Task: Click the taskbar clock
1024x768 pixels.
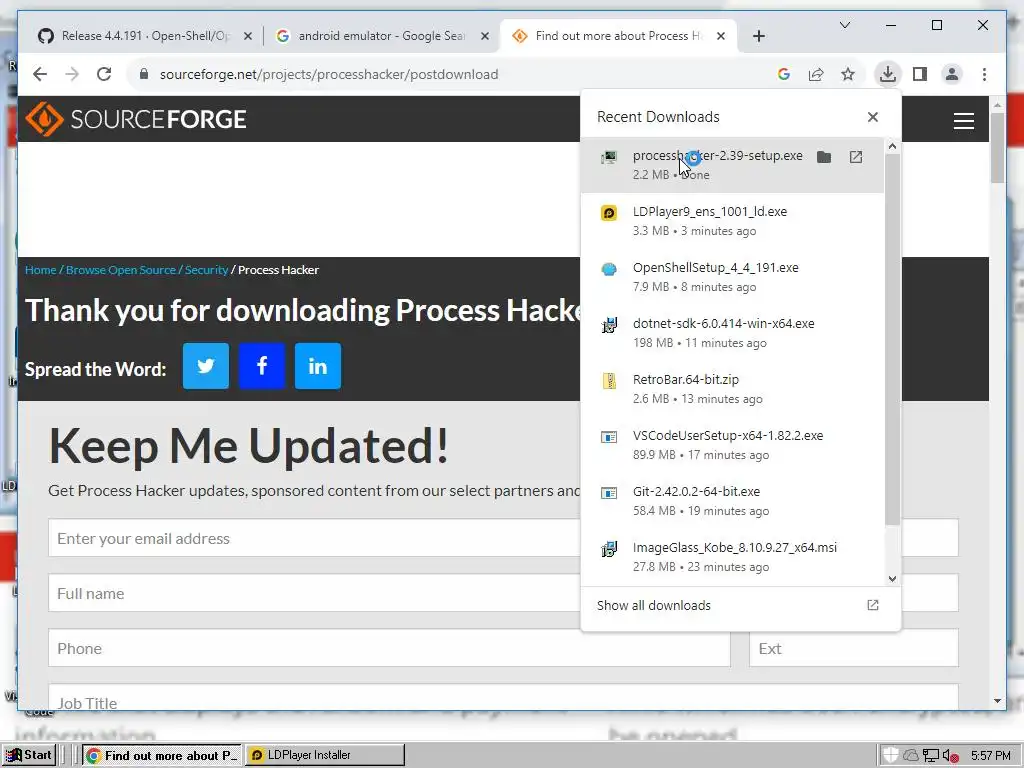Action: (x=991, y=756)
